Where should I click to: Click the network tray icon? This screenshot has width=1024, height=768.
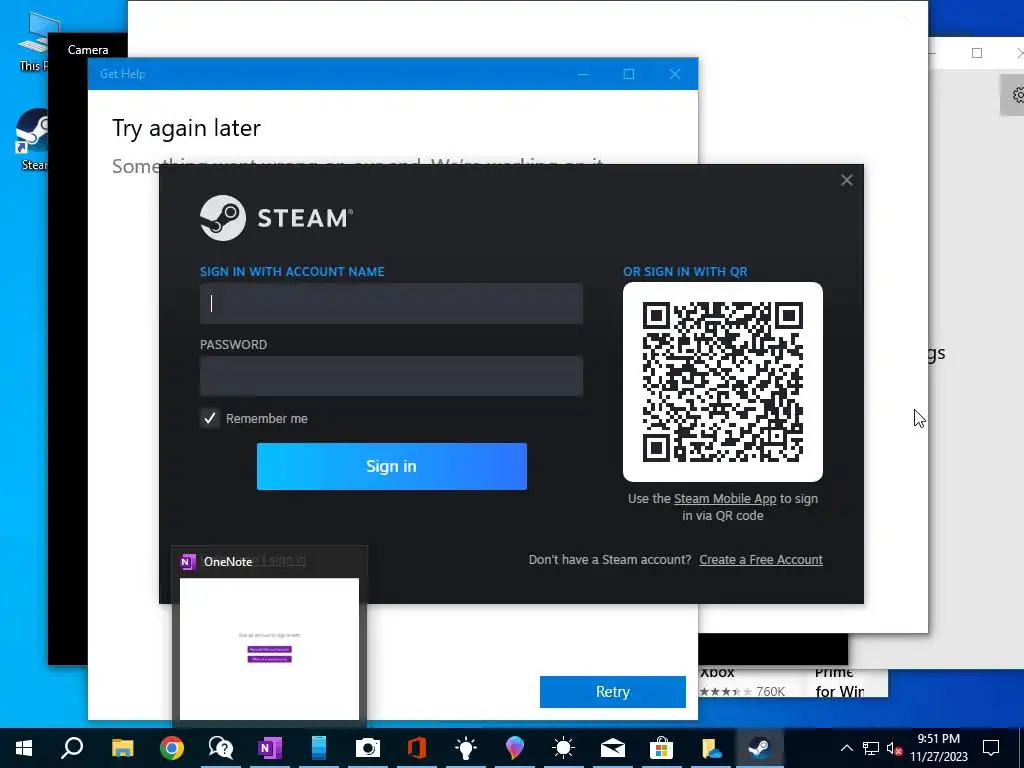pos(871,748)
